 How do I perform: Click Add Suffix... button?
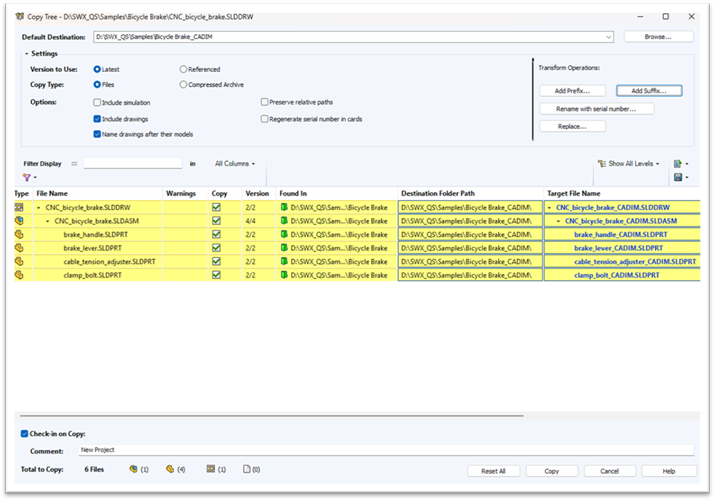[649, 91]
